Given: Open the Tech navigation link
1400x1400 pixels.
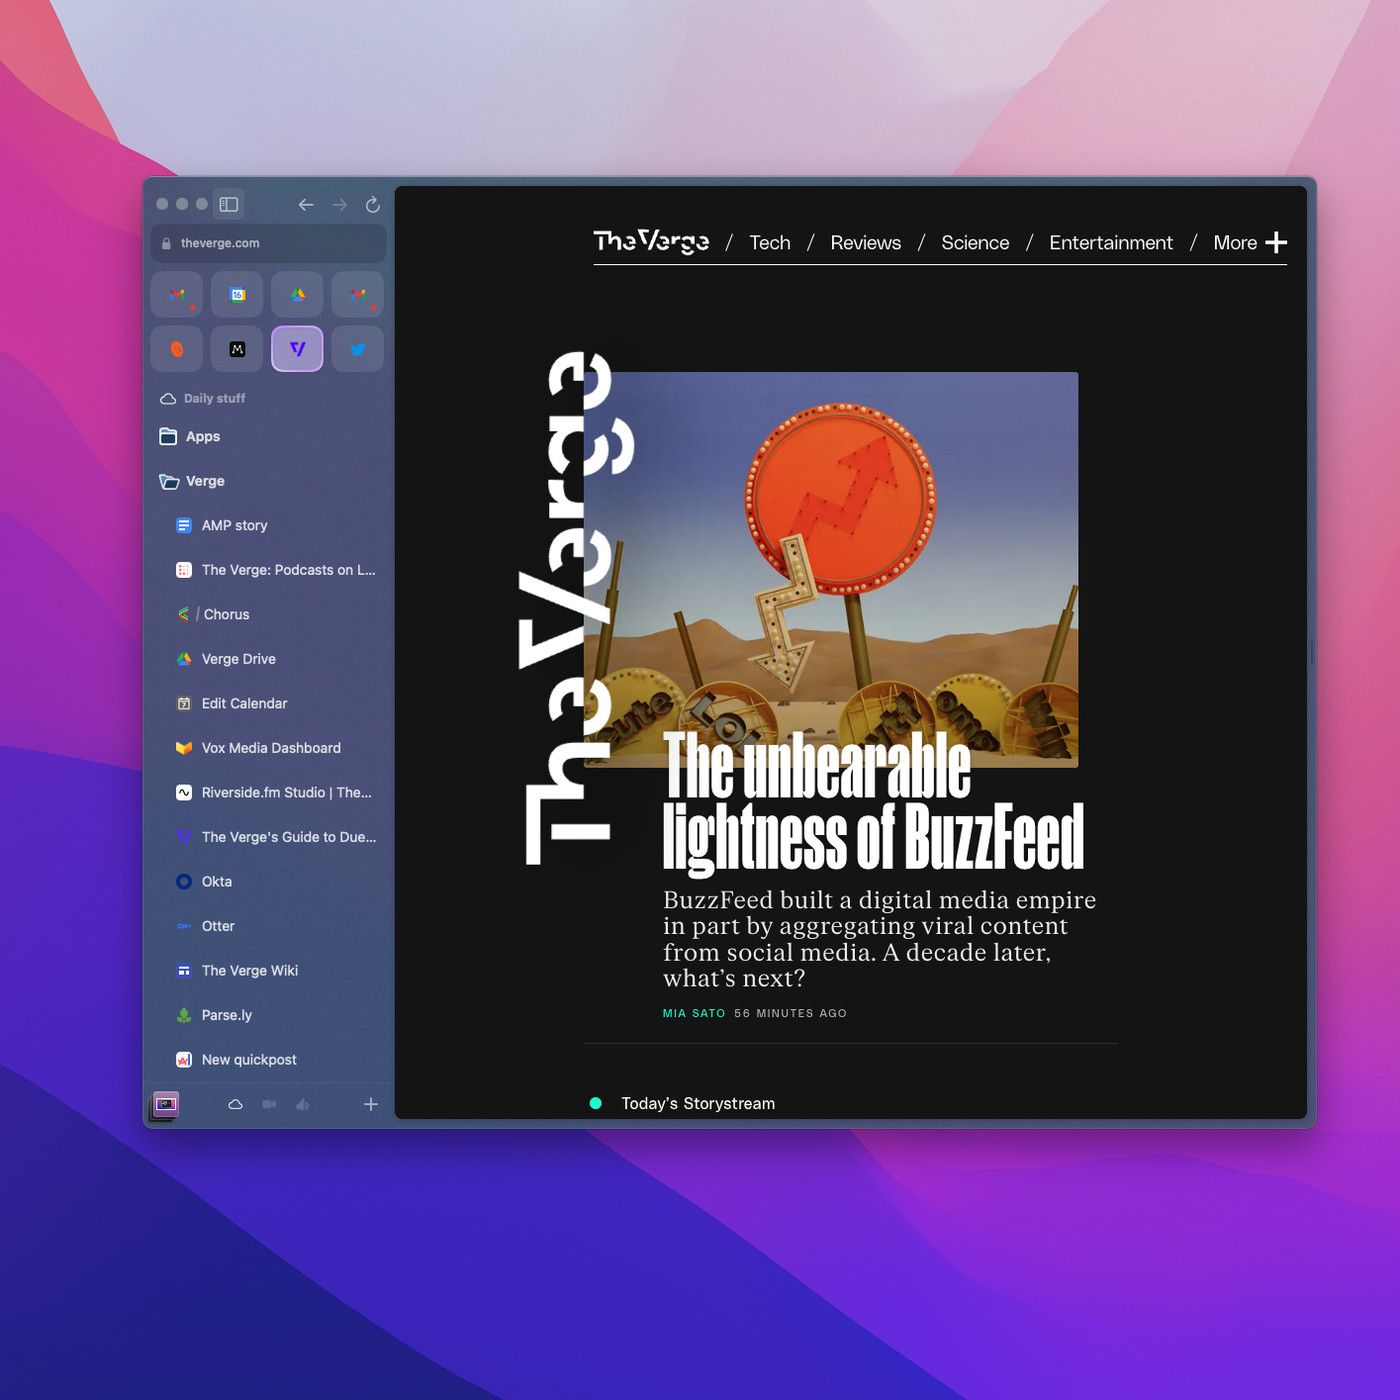Looking at the screenshot, I should (770, 243).
